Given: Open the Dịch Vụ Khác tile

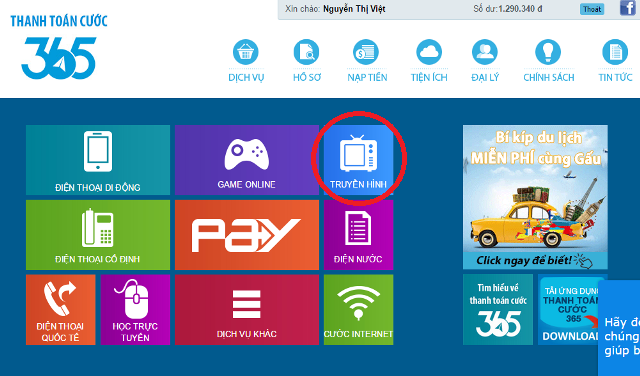Looking at the screenshot, I should pos(247,309).
